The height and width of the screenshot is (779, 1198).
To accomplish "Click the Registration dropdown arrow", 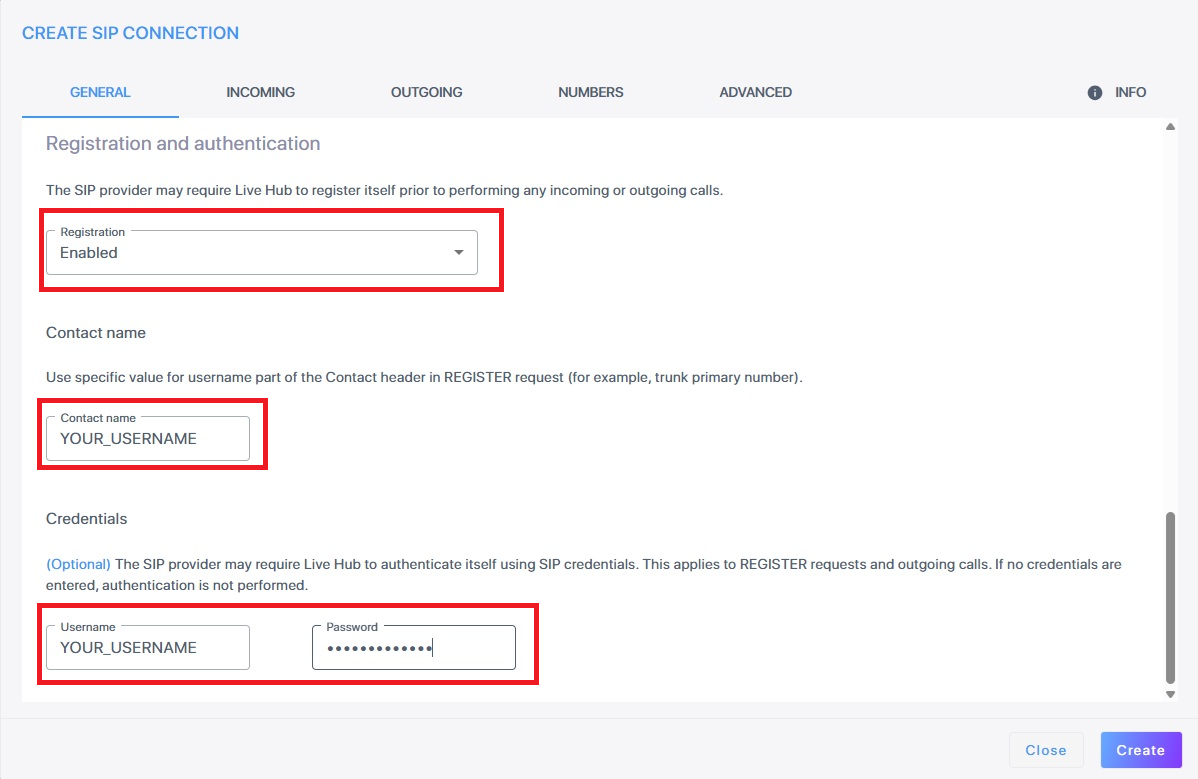I will [x=459, y=253].
